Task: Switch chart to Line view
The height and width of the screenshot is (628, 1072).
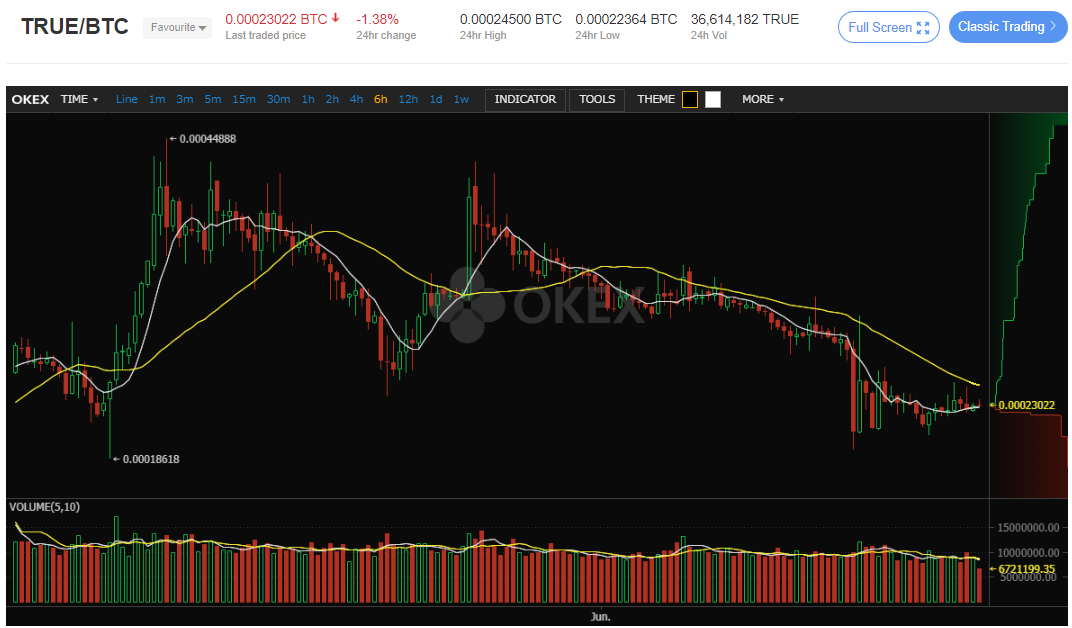Action: pos(127,99)
